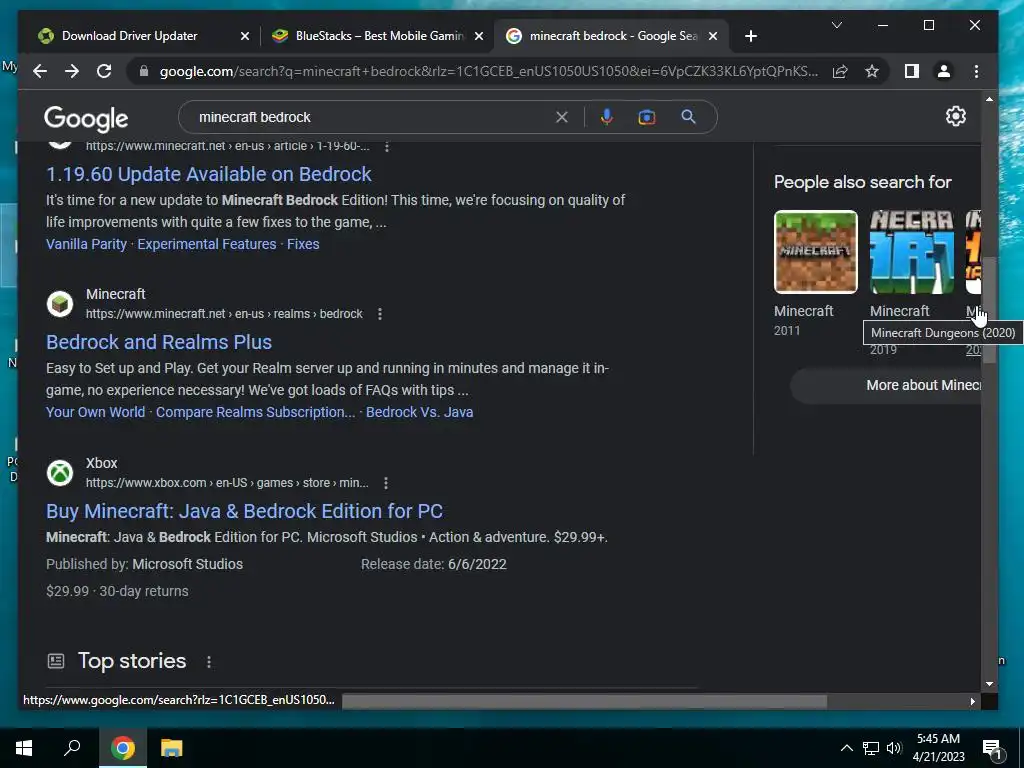Open a new browser tab
The height and width of the screenshot is (768, 1024).
751,36
